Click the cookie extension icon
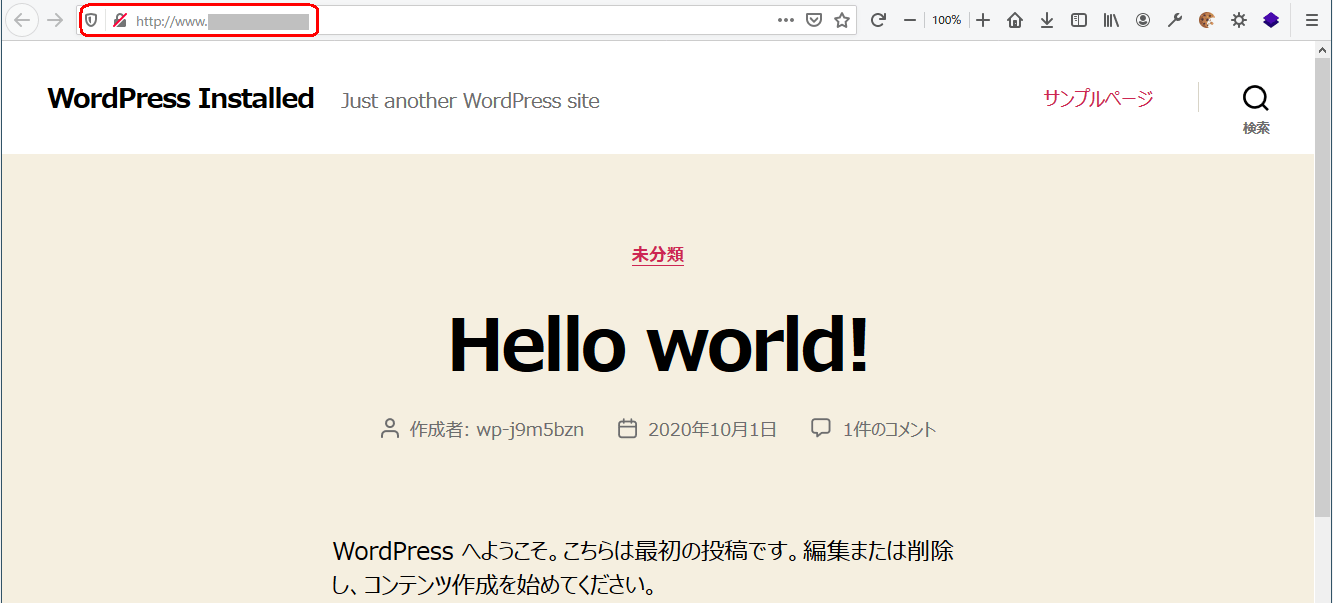This screenshot has width=1333, height=603. 1207,20
